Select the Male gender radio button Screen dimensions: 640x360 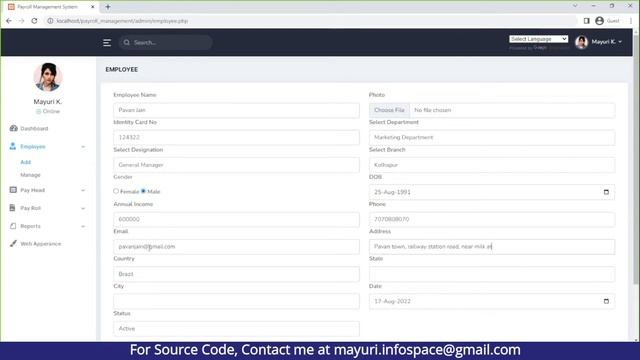(143, 191)
